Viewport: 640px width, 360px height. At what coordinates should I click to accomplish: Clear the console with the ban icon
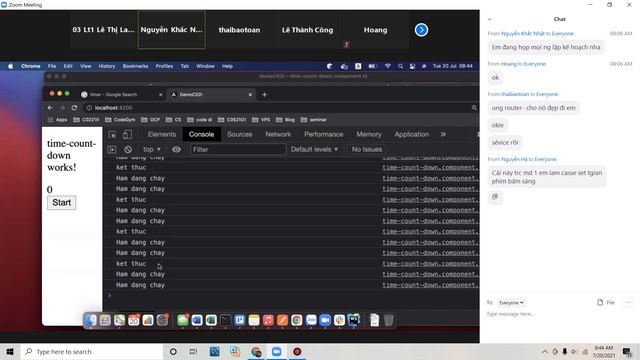coord(128,149)
